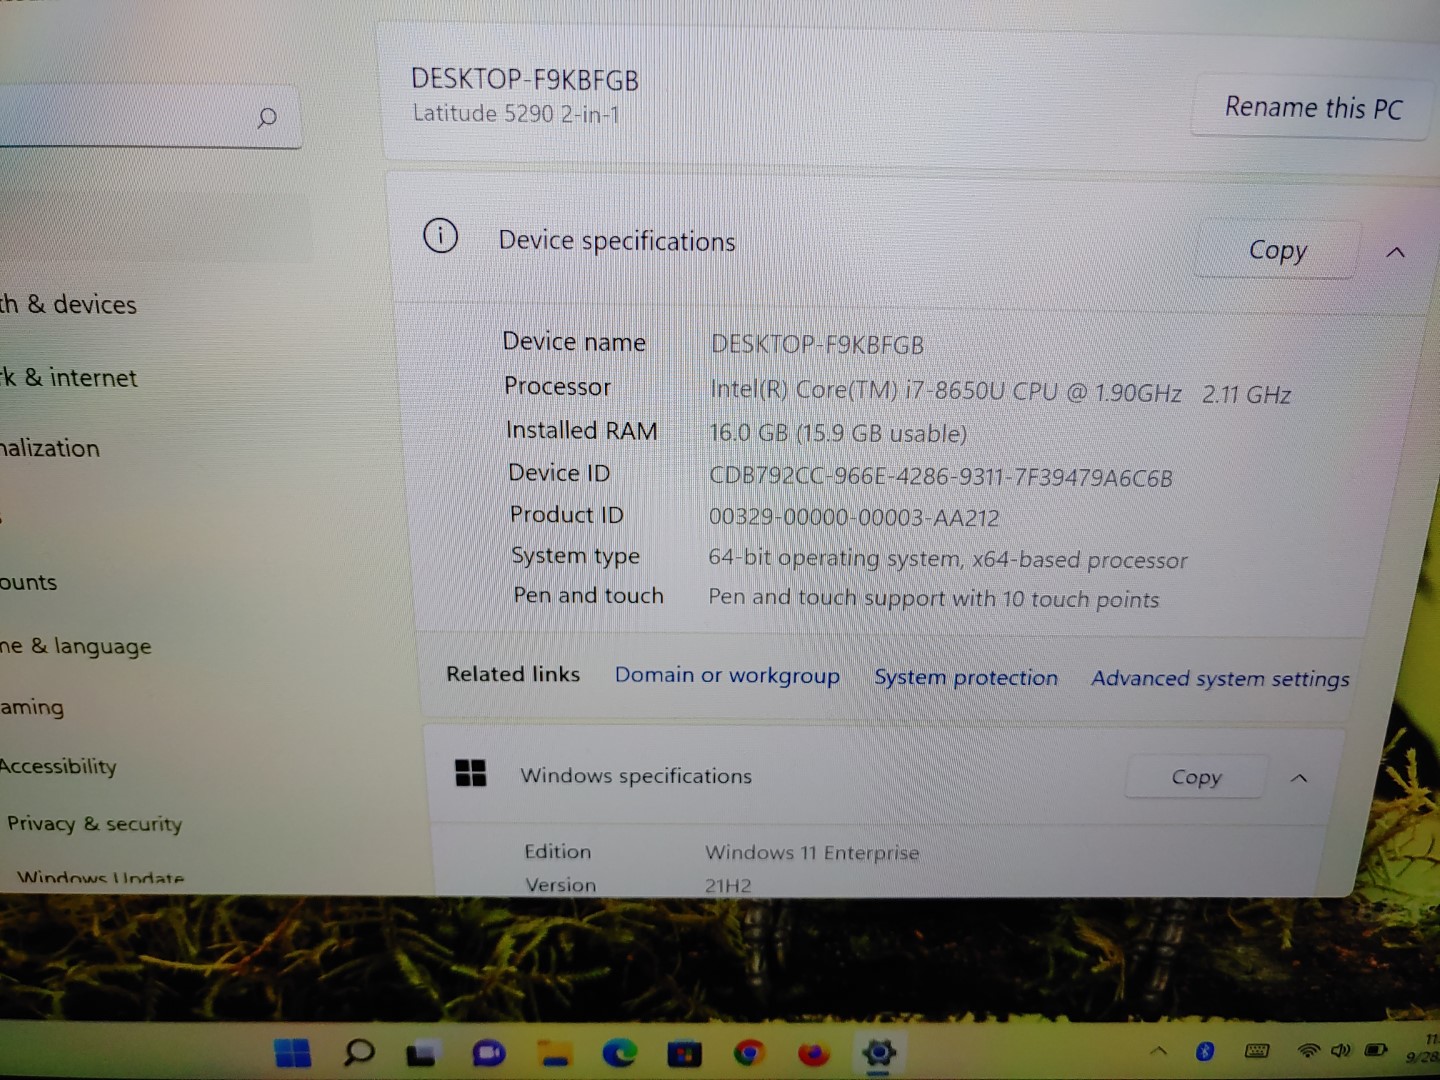The height and width of the screenshot is (1080, 1440).
Task: Open Windows Update settings
Action: [100, 878]
